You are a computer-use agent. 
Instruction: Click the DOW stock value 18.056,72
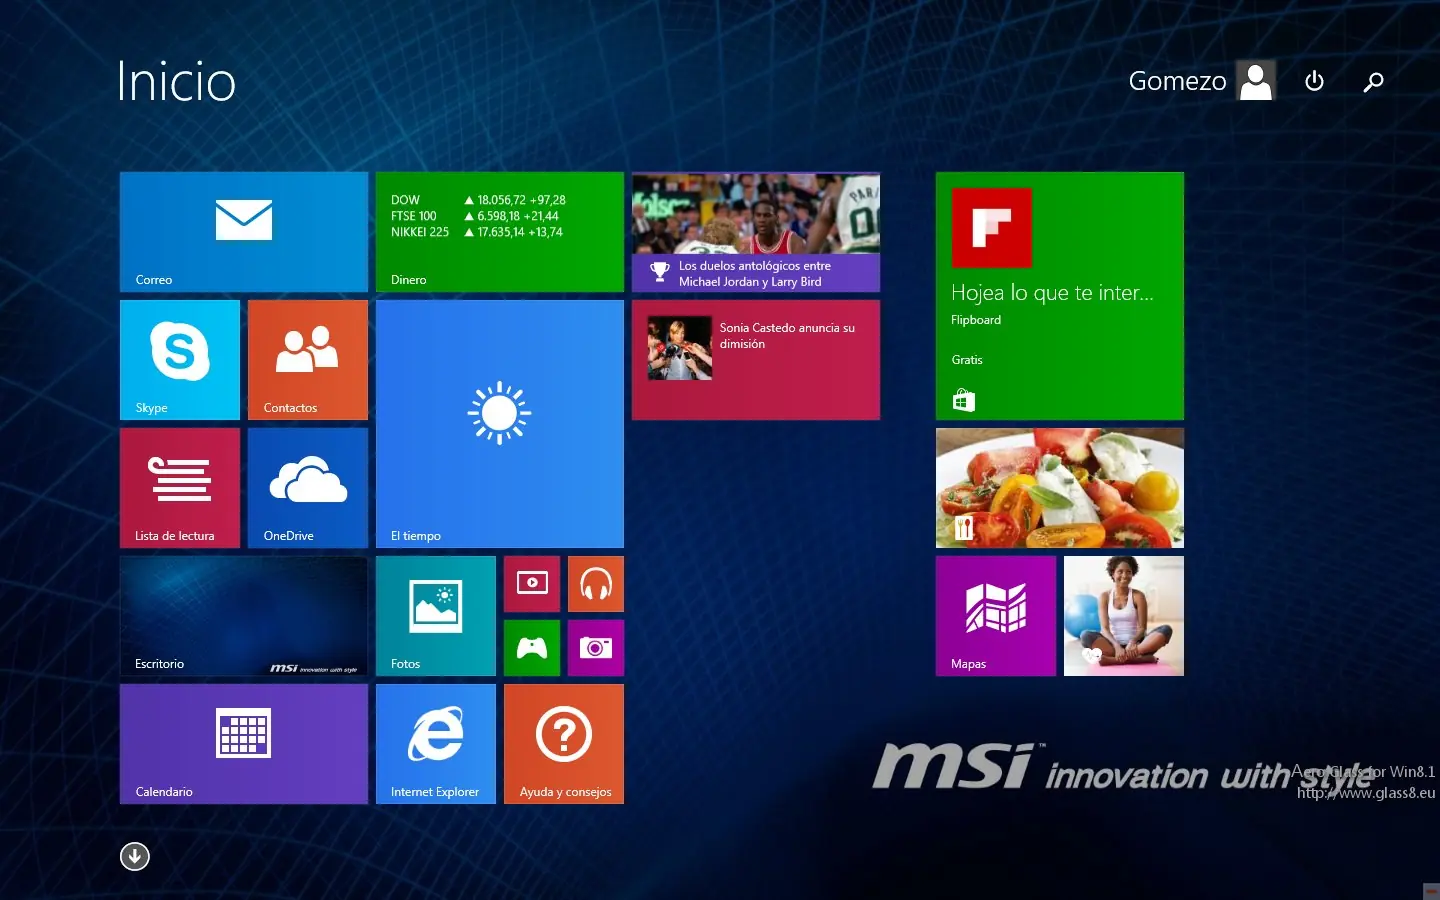tap(501, 200)
